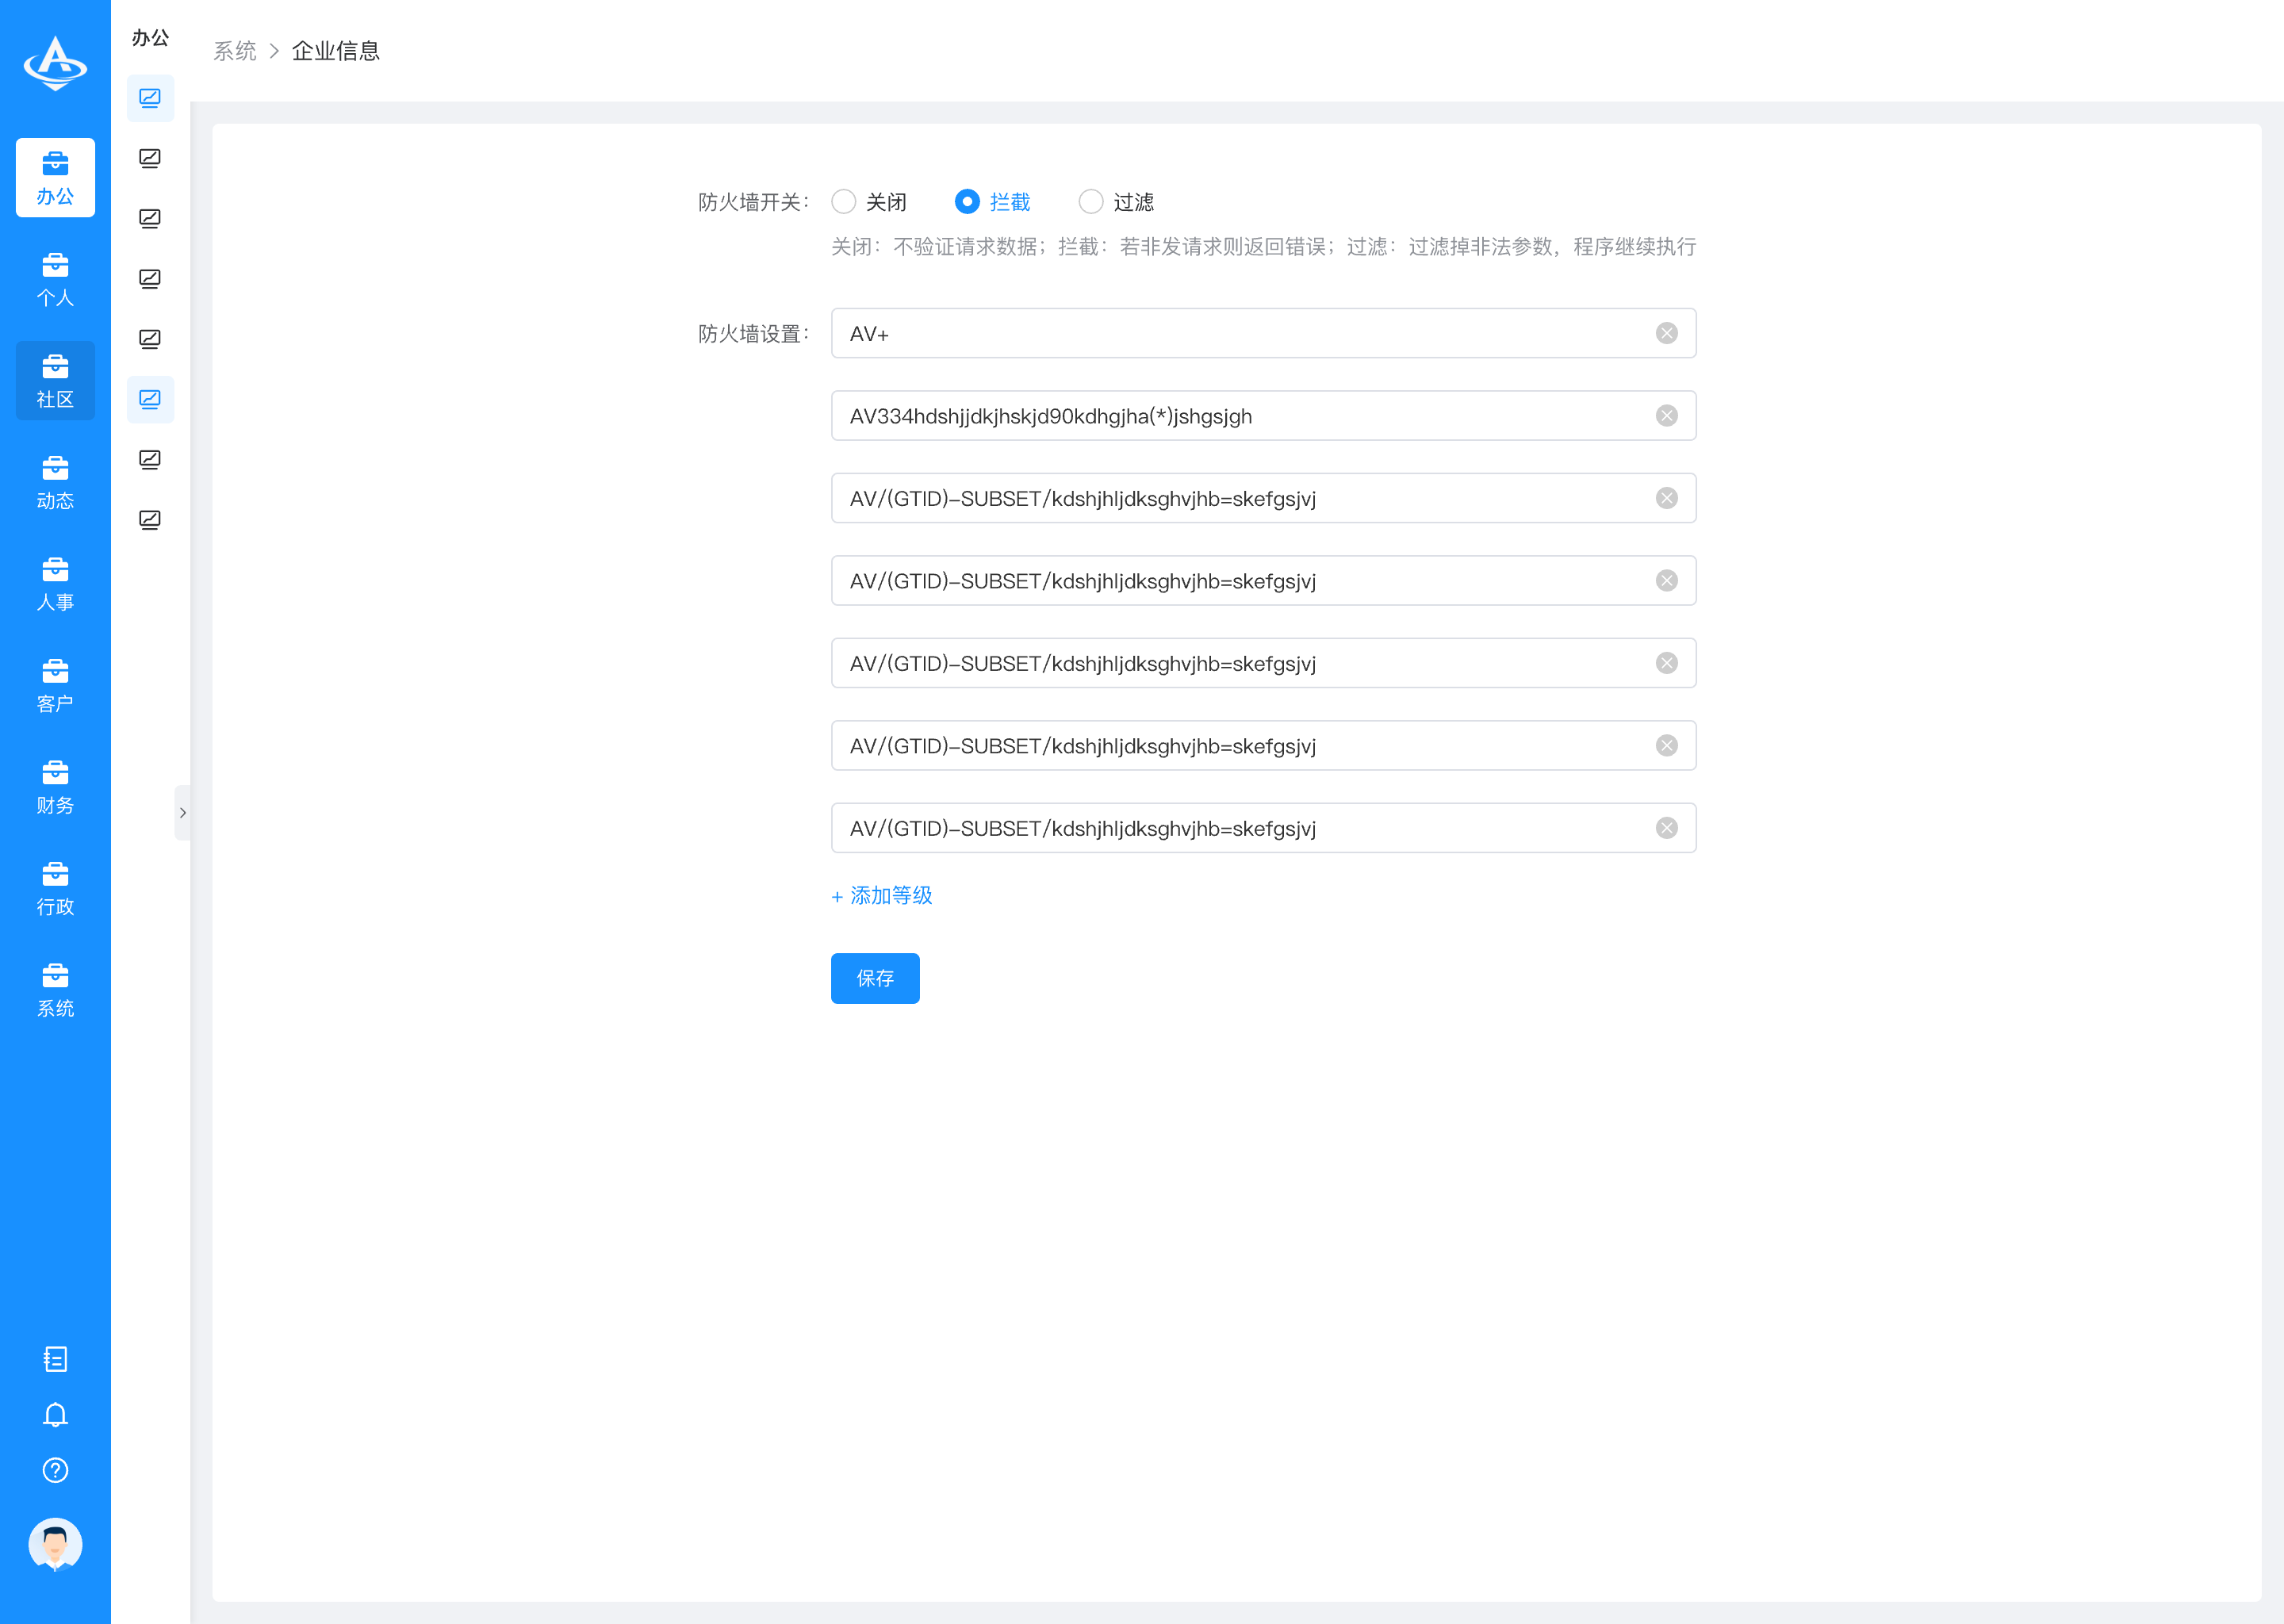Open the notification bell icon
The image size is (2284, 1624).
pyautogui.click(x=55, y=1414)
